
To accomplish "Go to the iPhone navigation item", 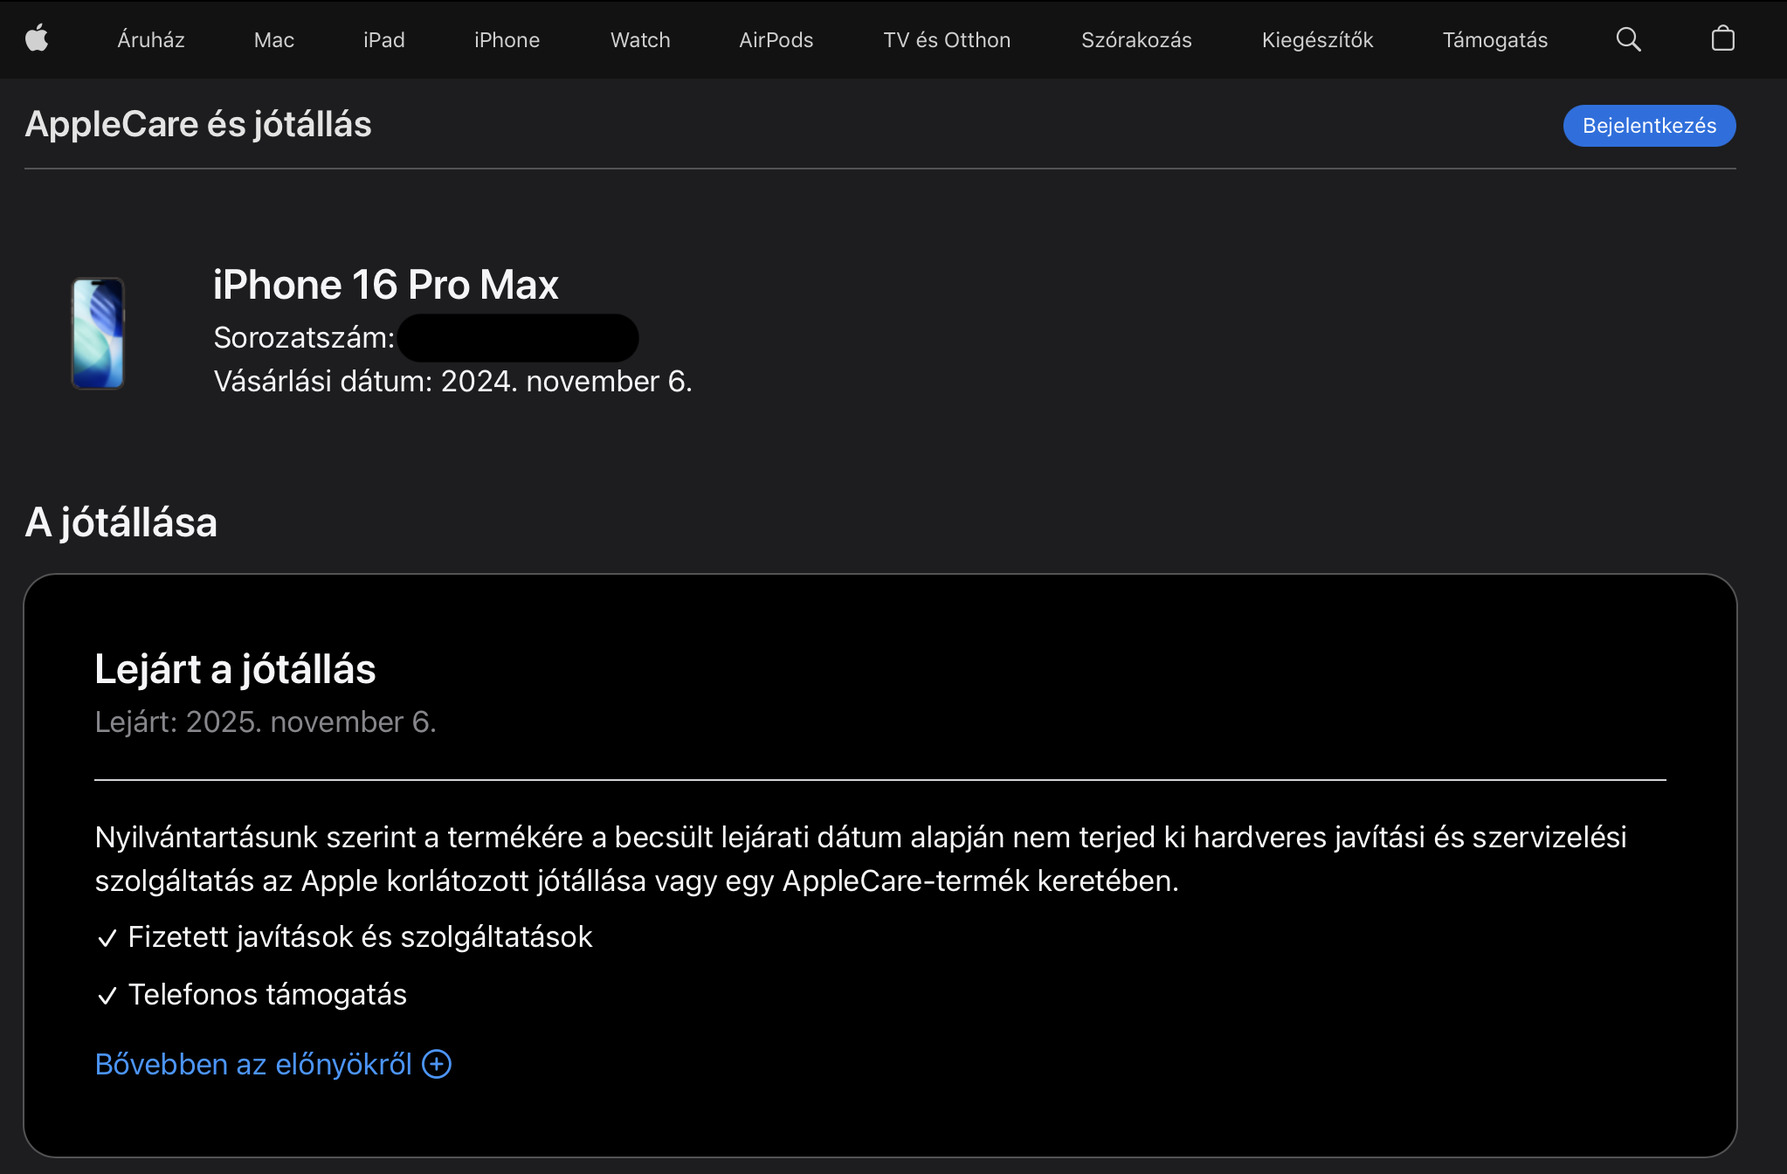I will click(507, 40).
